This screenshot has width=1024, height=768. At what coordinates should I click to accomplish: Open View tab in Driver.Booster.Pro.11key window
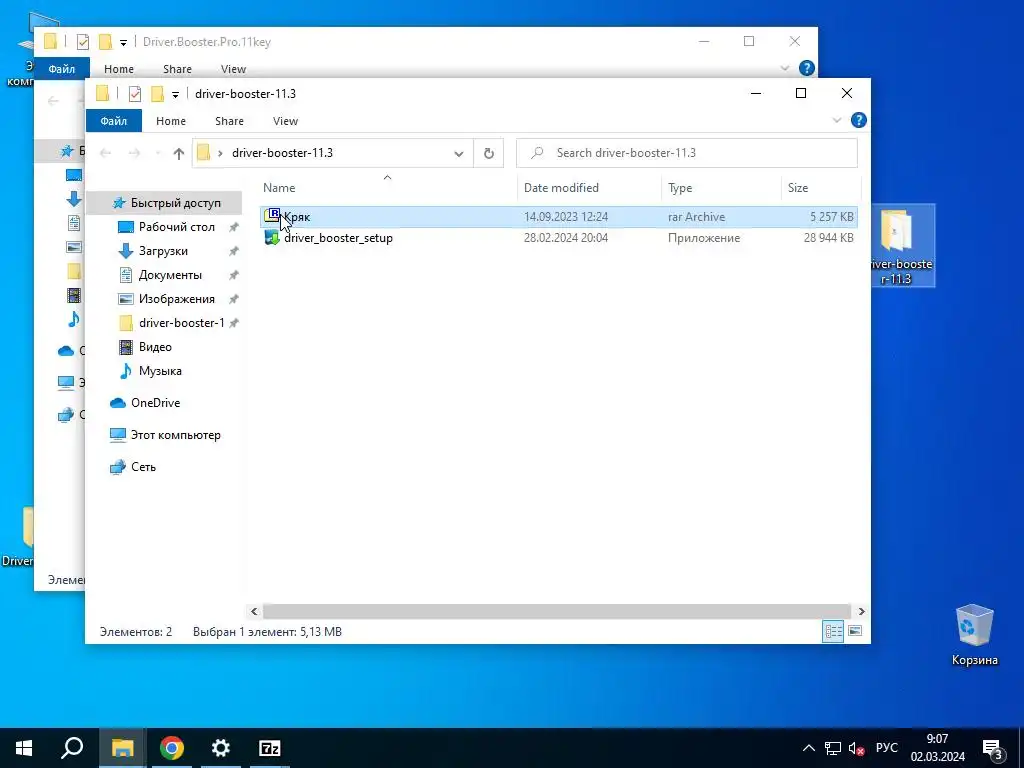coord(233,69)
